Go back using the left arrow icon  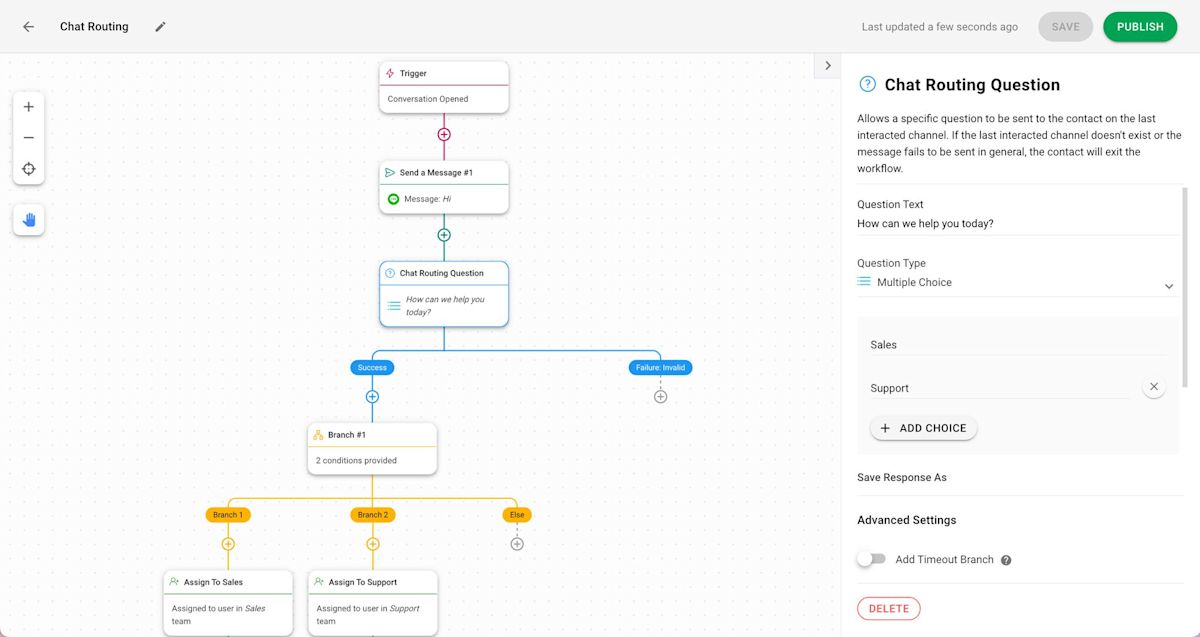tap(28, 27)
